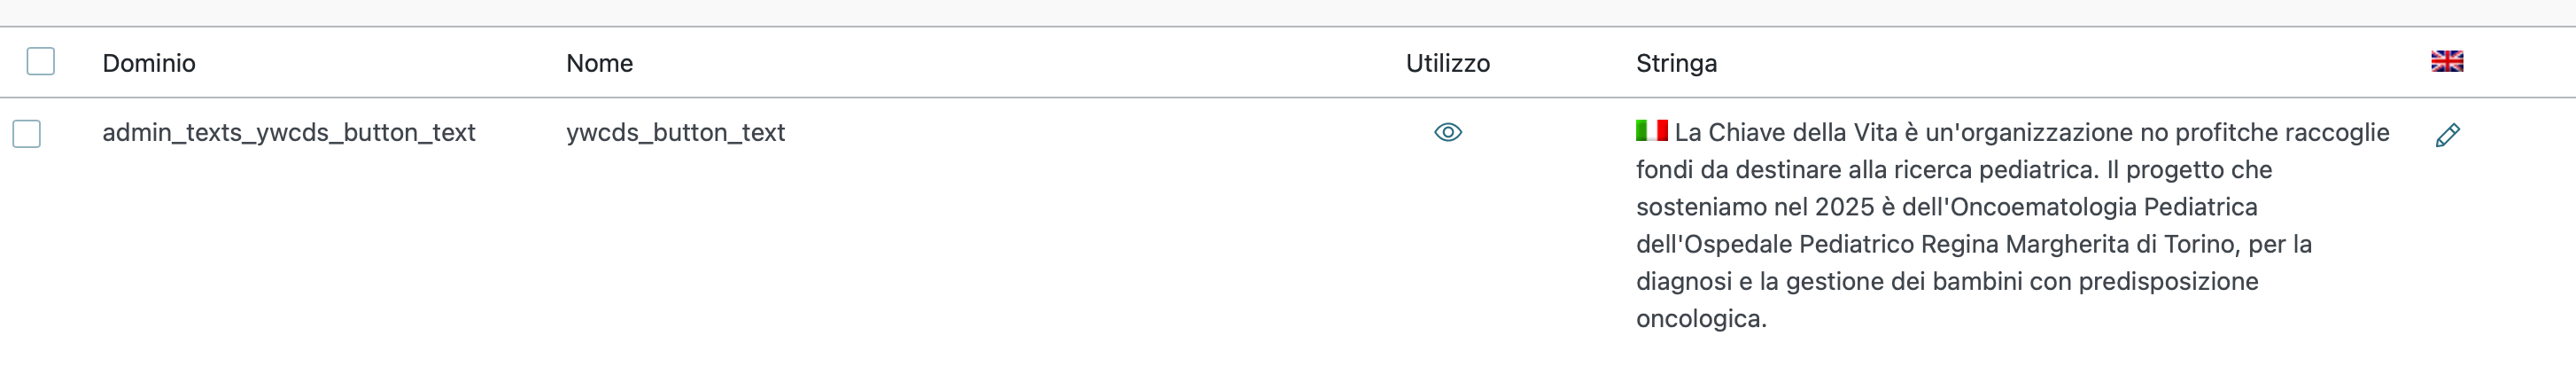Click the Utilizzo column header
The height and width of the screenshot is (367, 2576).
tap(1447, 63)
